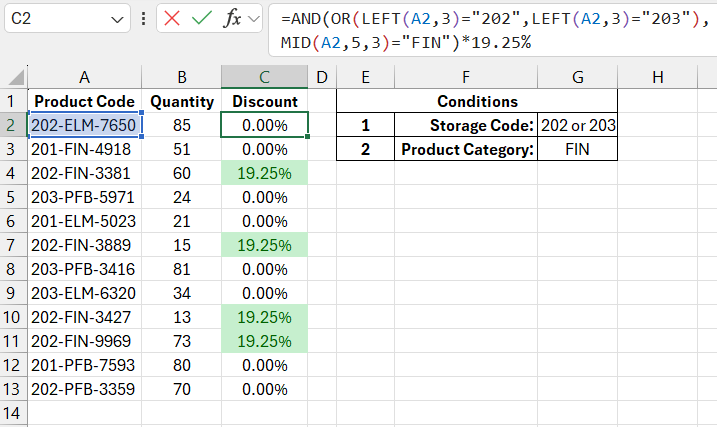Select cell containing 203-ELM-6320
This screenshot has width=717, height=427.
(85, 293)
